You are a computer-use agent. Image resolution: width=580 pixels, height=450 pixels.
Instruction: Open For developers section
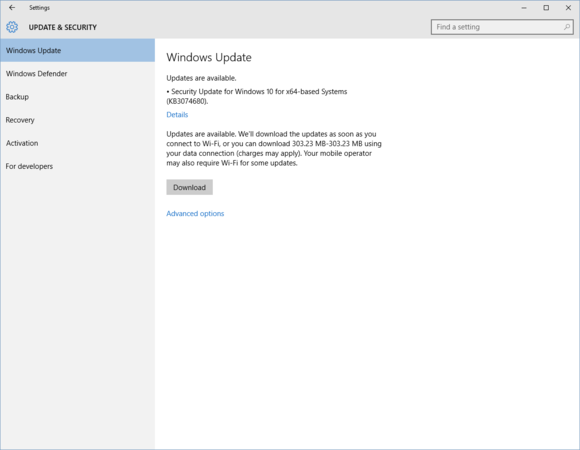pyautogui.click(x=77, y=166)
